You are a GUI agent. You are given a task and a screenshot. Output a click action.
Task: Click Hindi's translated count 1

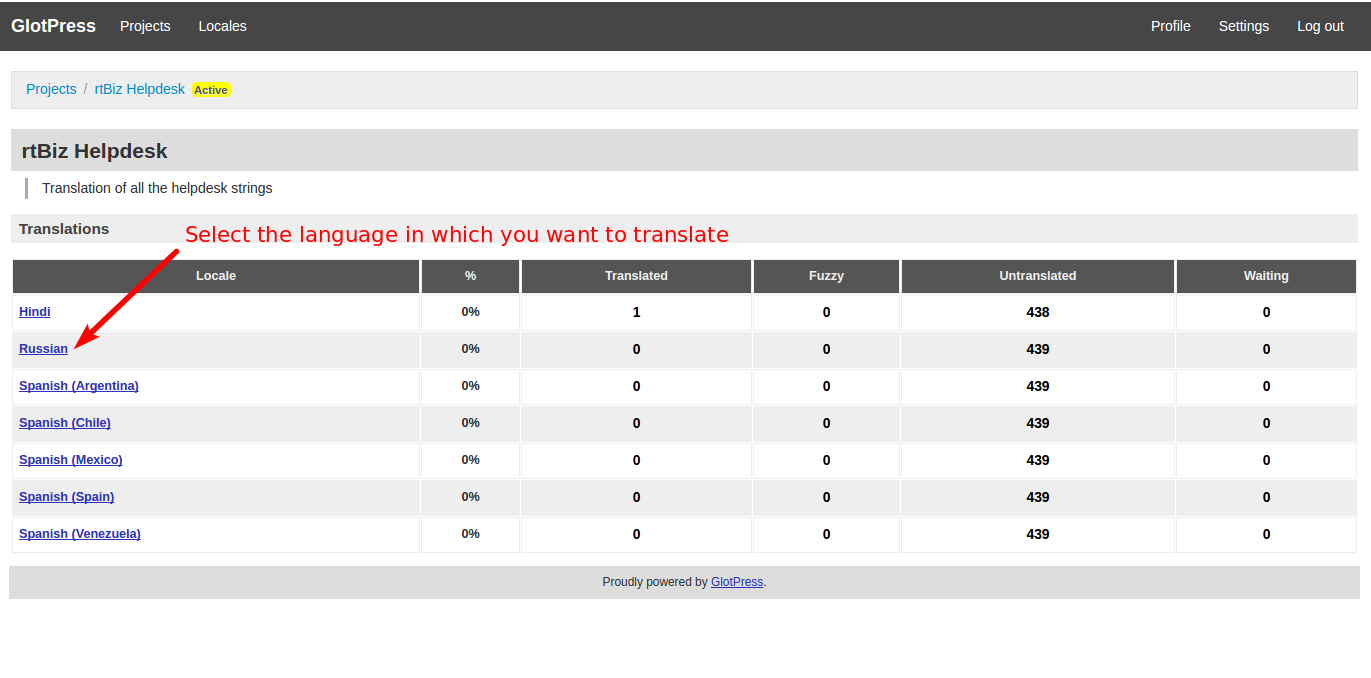click(636, 312)
